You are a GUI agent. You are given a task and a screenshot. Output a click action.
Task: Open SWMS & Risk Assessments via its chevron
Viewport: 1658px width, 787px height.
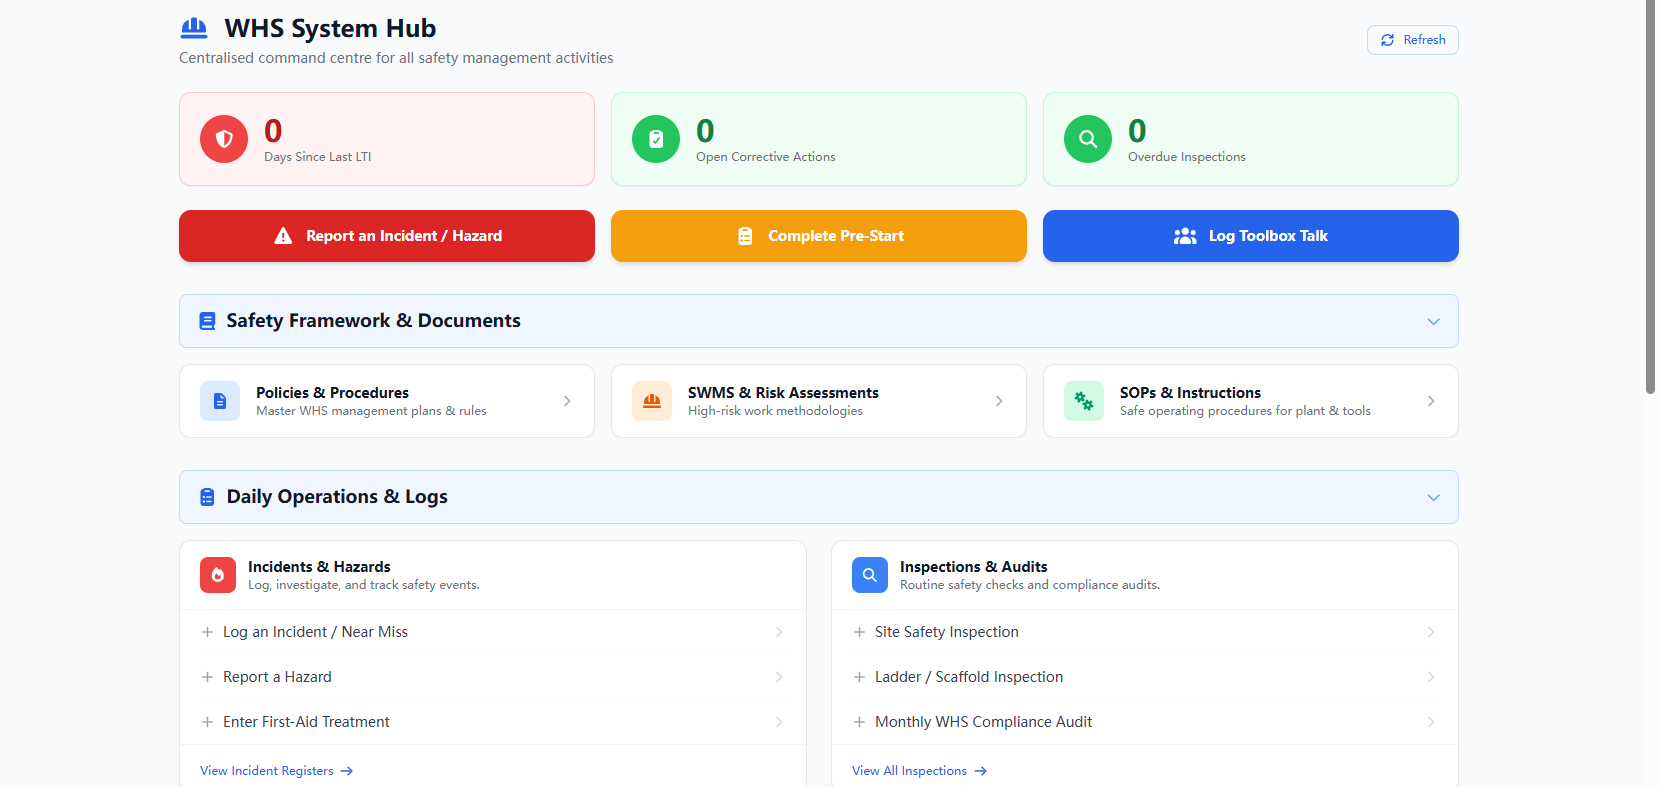[999, 401]
